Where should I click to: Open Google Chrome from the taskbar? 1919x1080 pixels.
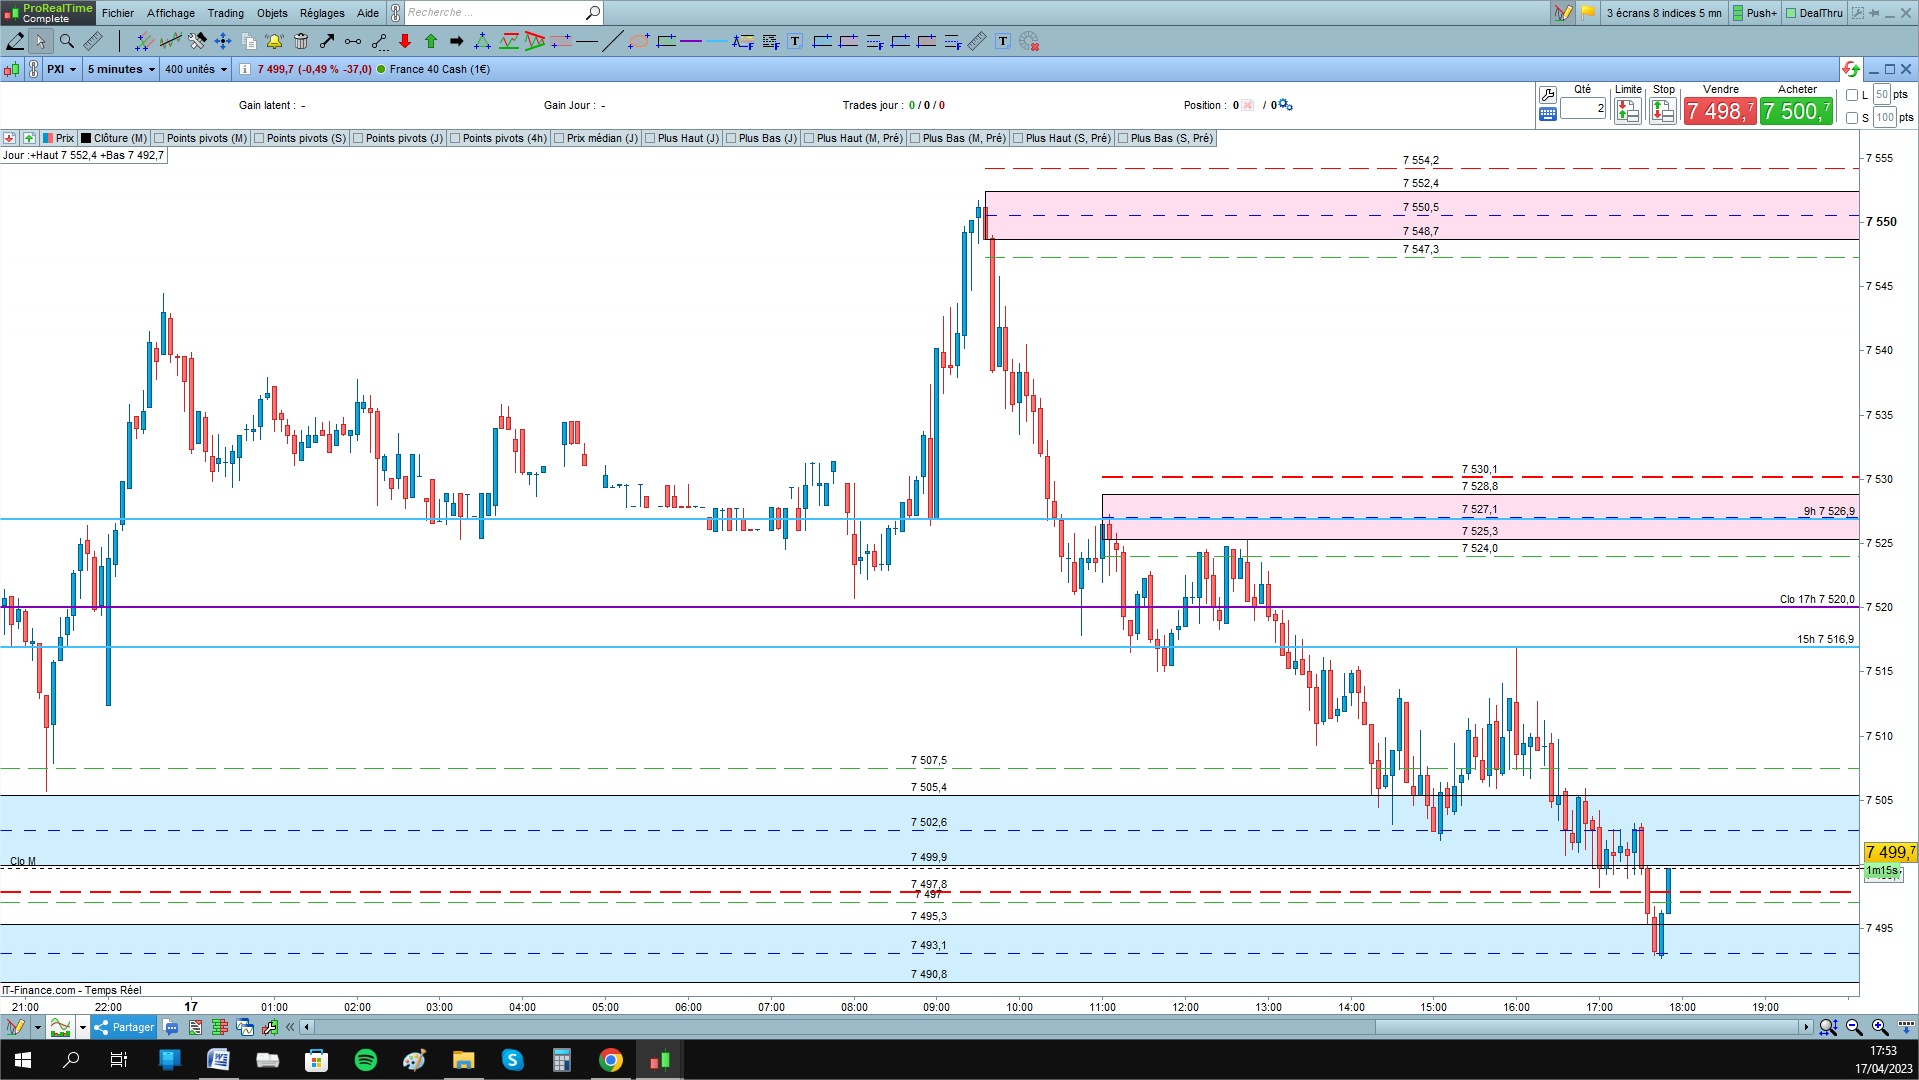click(x=611, y=1060)
